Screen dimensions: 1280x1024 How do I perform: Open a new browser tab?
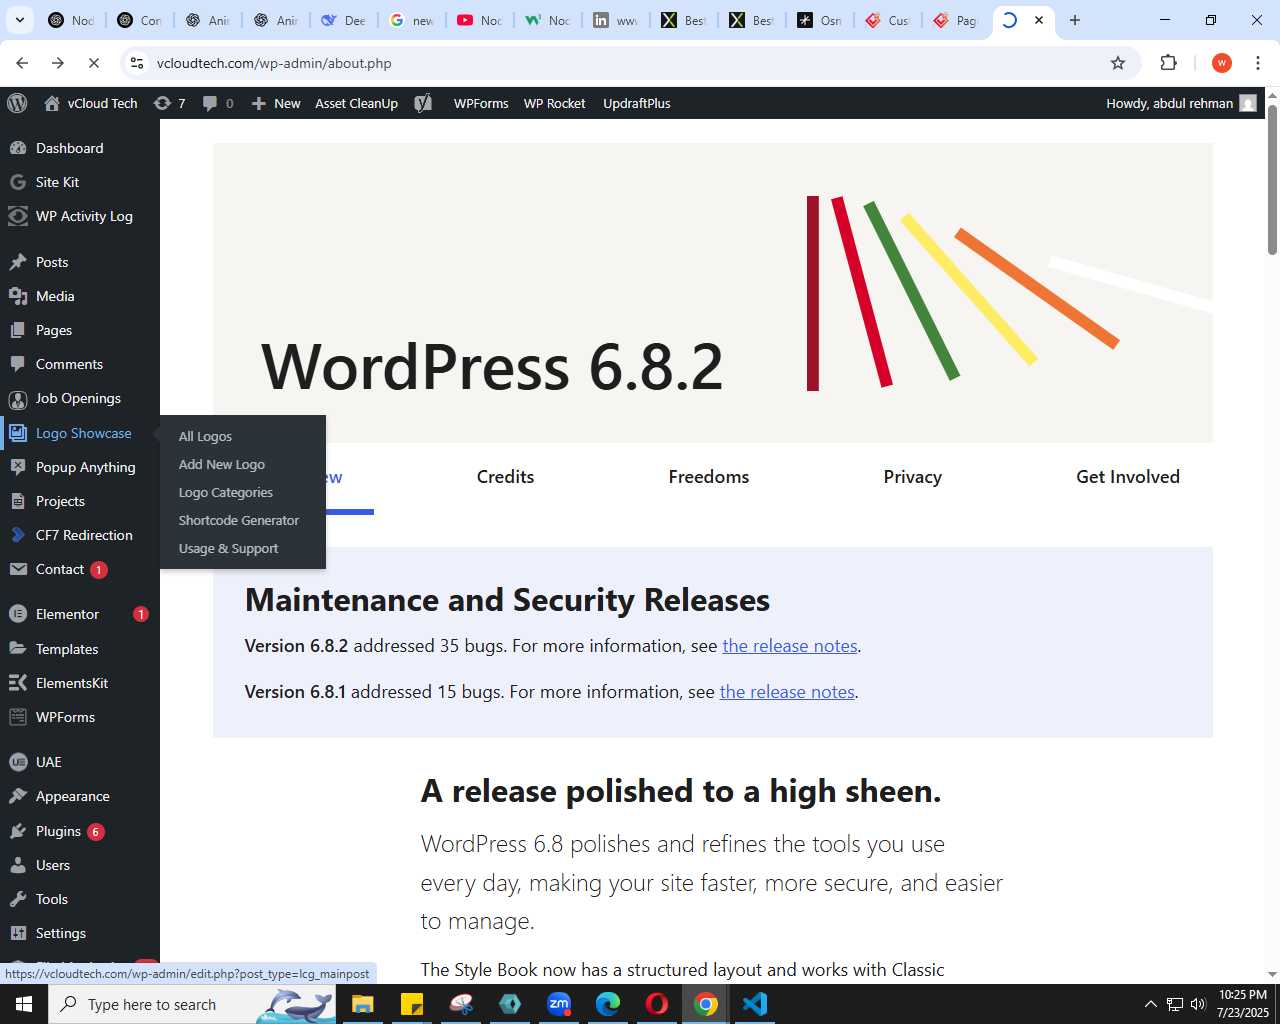coord(1075,20)
